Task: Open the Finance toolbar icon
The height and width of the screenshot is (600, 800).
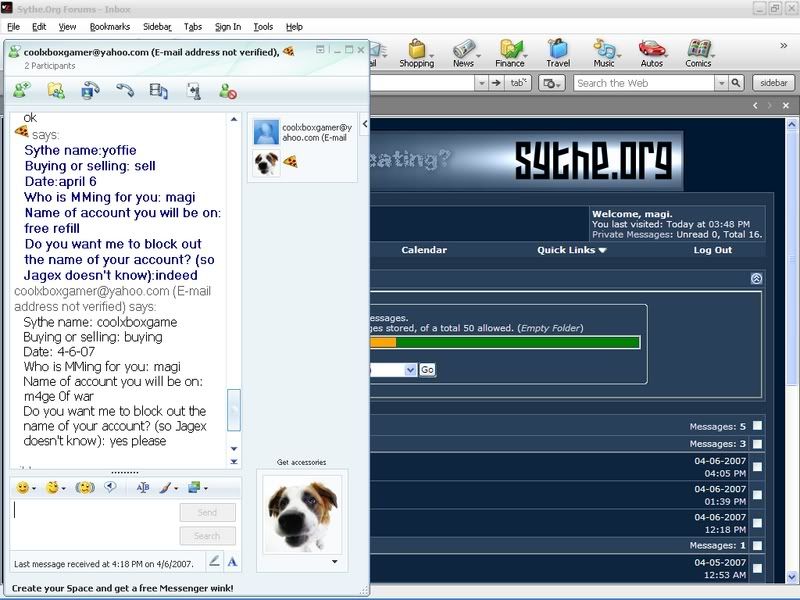Action: tap(510, 53)
